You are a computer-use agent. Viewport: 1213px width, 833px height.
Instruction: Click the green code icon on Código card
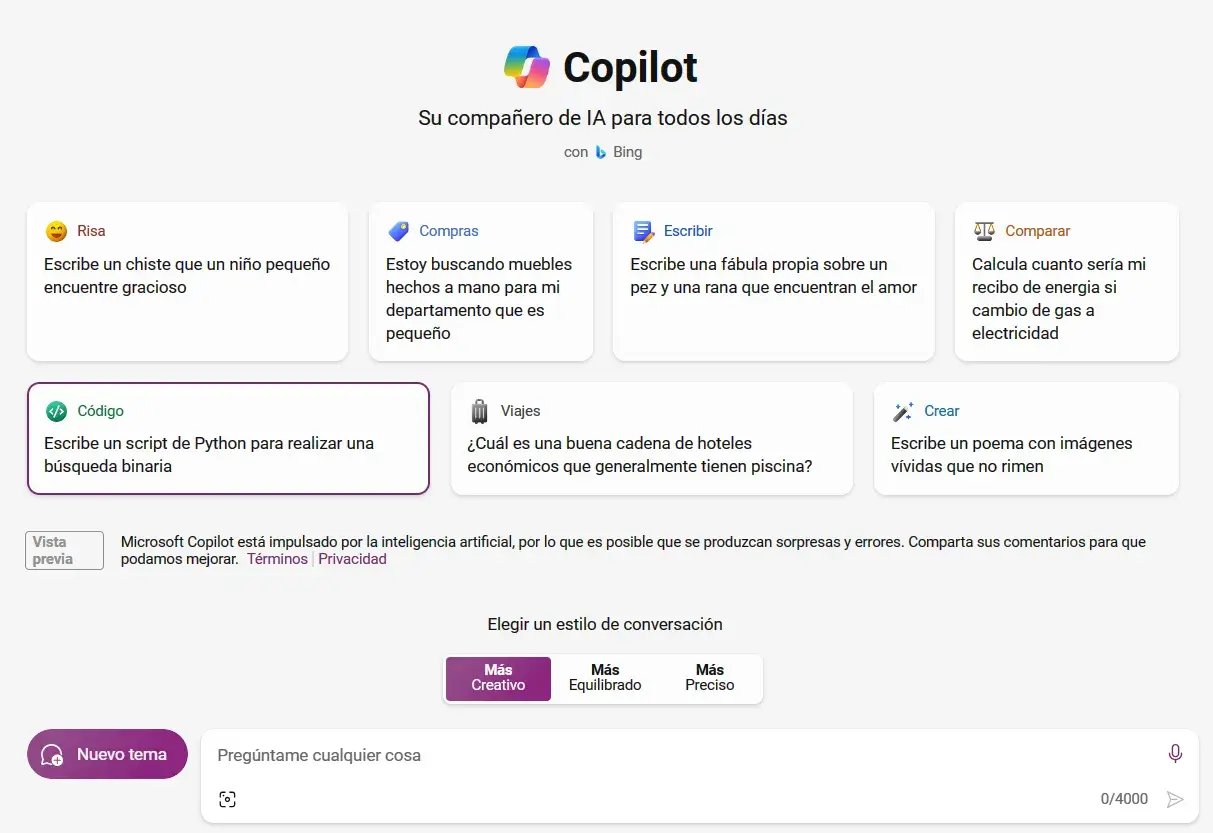click(x=56, y=411)
